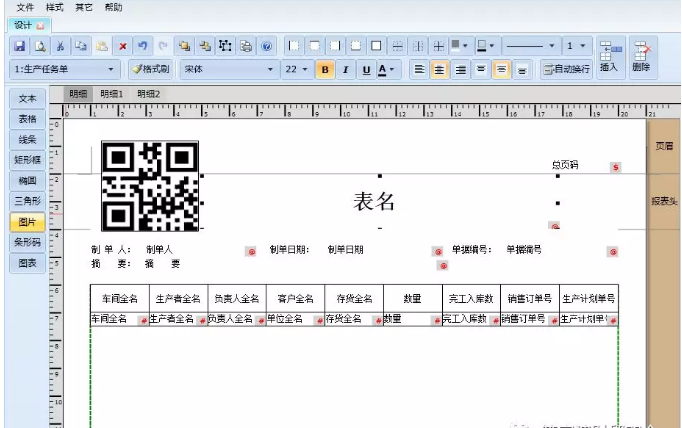Image resolution: width=682 pixels, height=428 pixels.
Task: Click the printer setup icon
Action: tap(246, 46)
